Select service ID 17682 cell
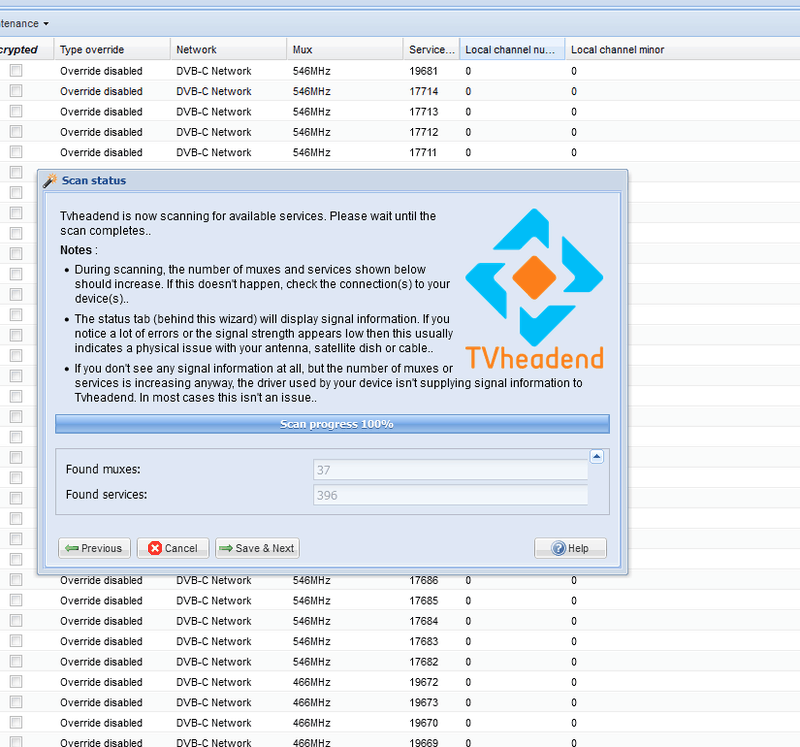Viewport: 800px width, 747px height. point(423,662)
